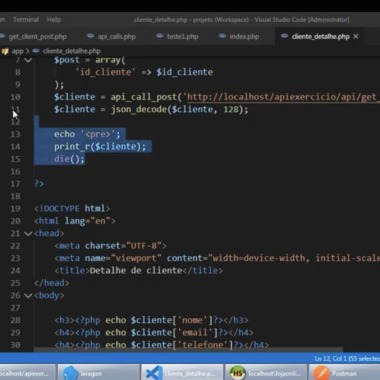Open the HeidiSQL taskbar window
The width and height of the screenshot is (380, 380).
click(266, 373)
